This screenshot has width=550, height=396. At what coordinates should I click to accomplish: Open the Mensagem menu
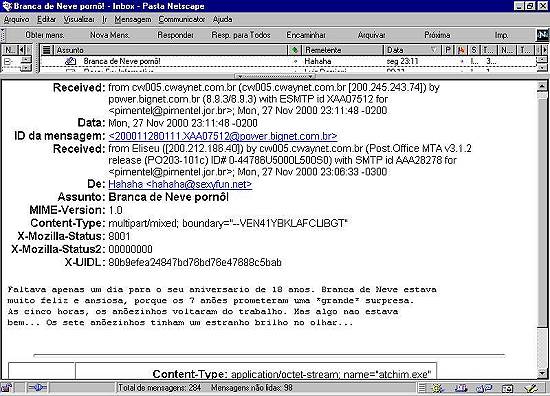[x=133, y=19]
